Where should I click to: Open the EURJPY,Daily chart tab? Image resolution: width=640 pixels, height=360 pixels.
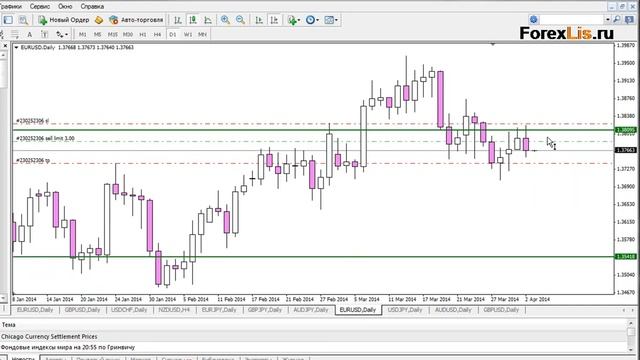click(x=219, y=310)
